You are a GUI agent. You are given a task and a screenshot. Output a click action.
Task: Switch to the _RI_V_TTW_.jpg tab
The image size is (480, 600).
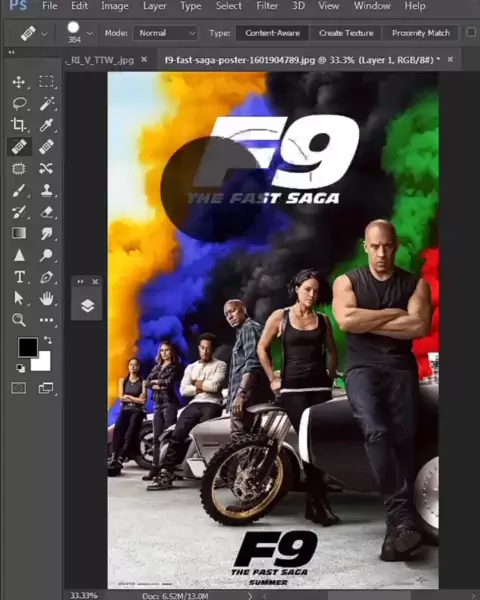[100, 60]
